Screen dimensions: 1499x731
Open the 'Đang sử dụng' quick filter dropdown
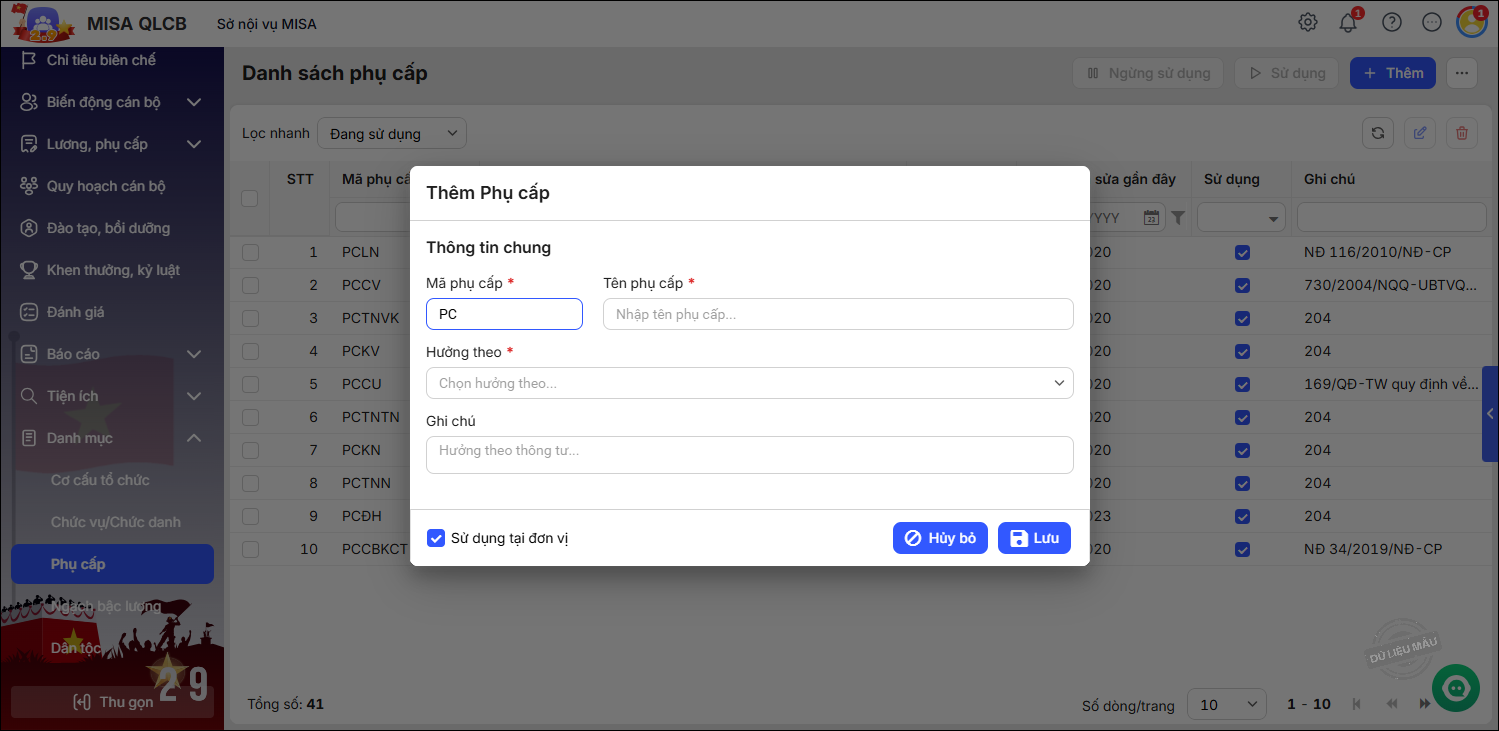(391, 133)
